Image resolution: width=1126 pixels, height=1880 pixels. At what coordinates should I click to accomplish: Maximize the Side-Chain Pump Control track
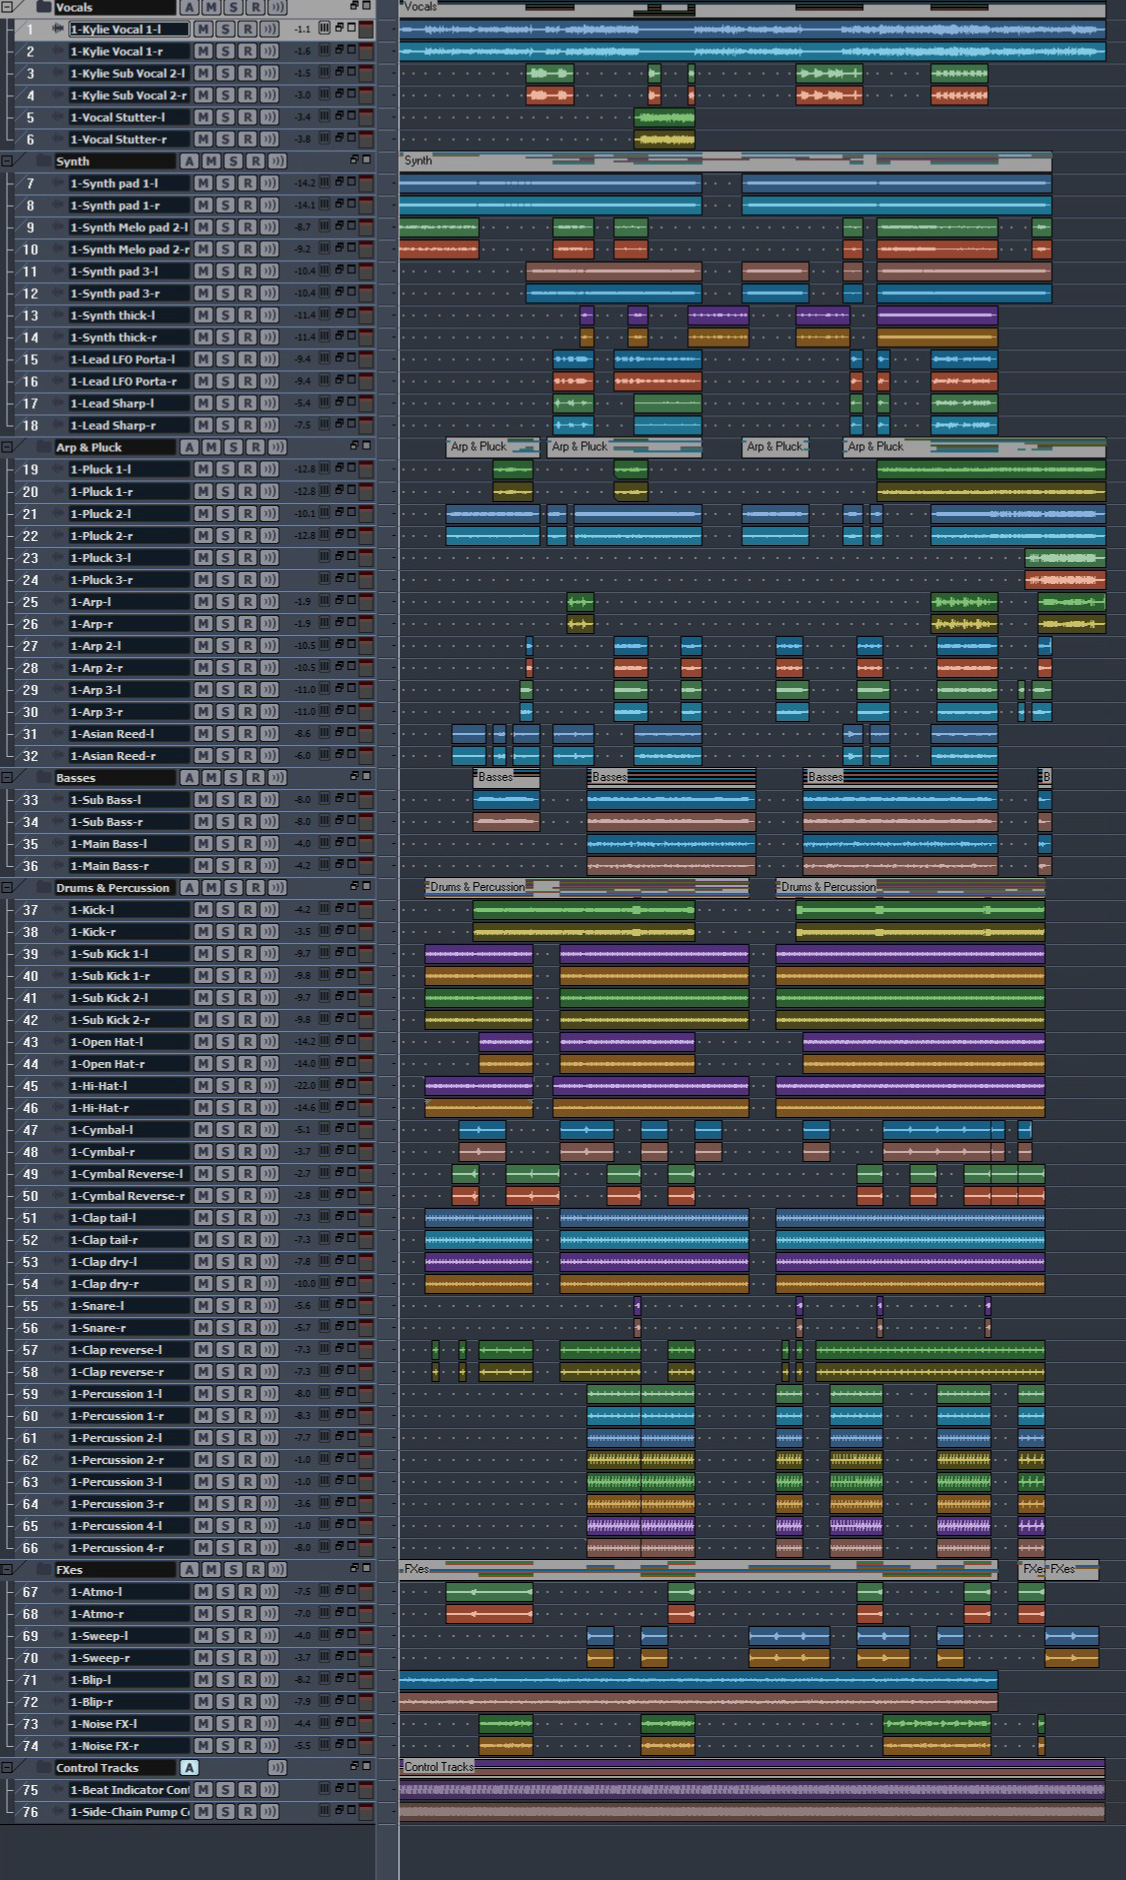pyautogui.click(x=351, y=1809)
